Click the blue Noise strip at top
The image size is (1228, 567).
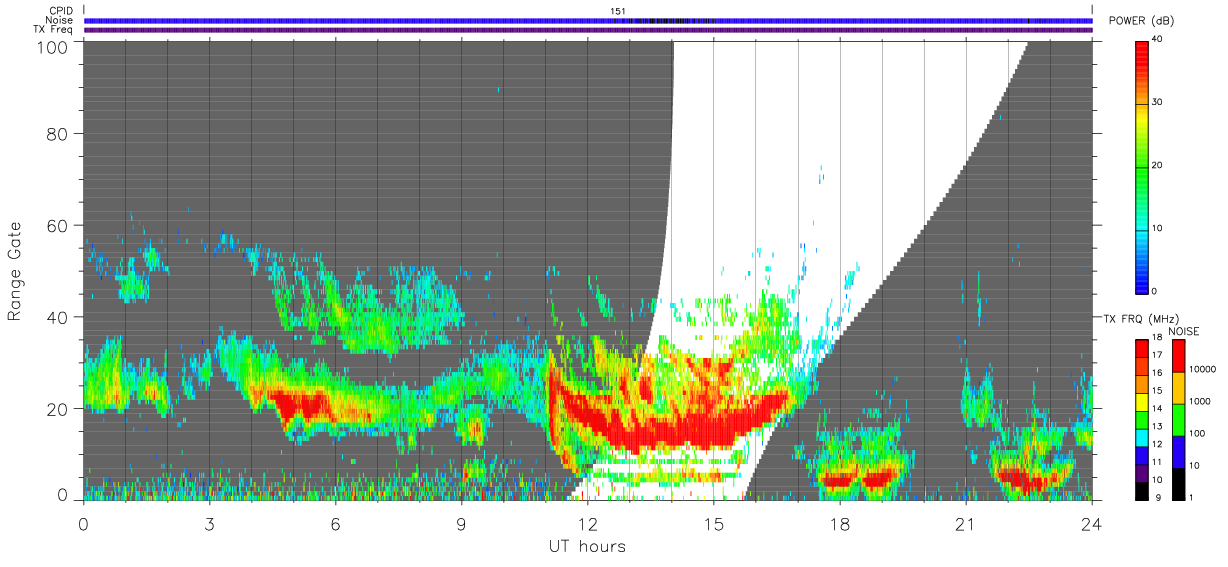pos(588,20)
